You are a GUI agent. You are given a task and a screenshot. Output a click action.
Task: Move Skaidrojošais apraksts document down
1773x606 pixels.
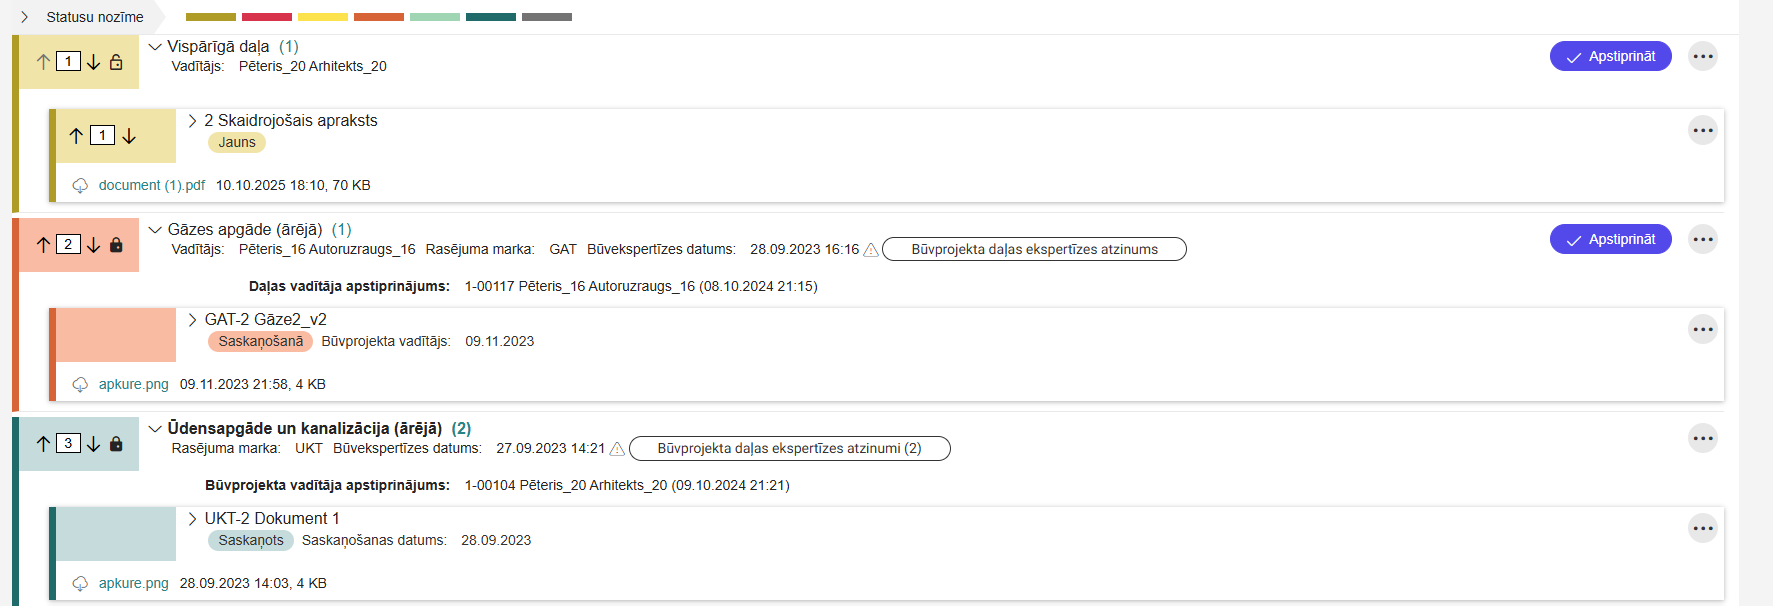[x=129, y=136]
